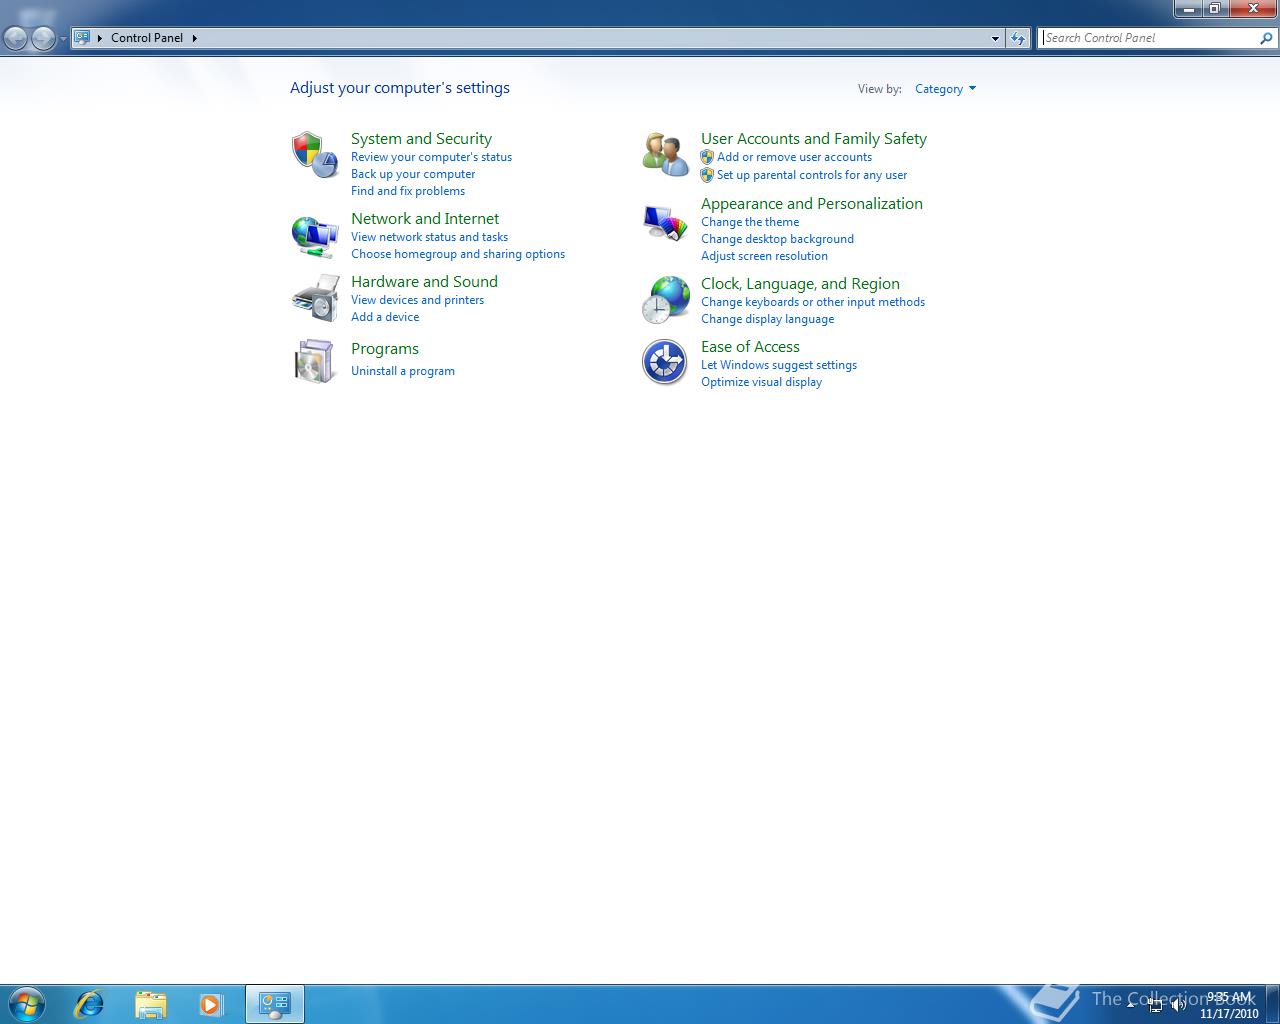
Task: Open System and Security via its shield icon
Action: click(314, 153)
